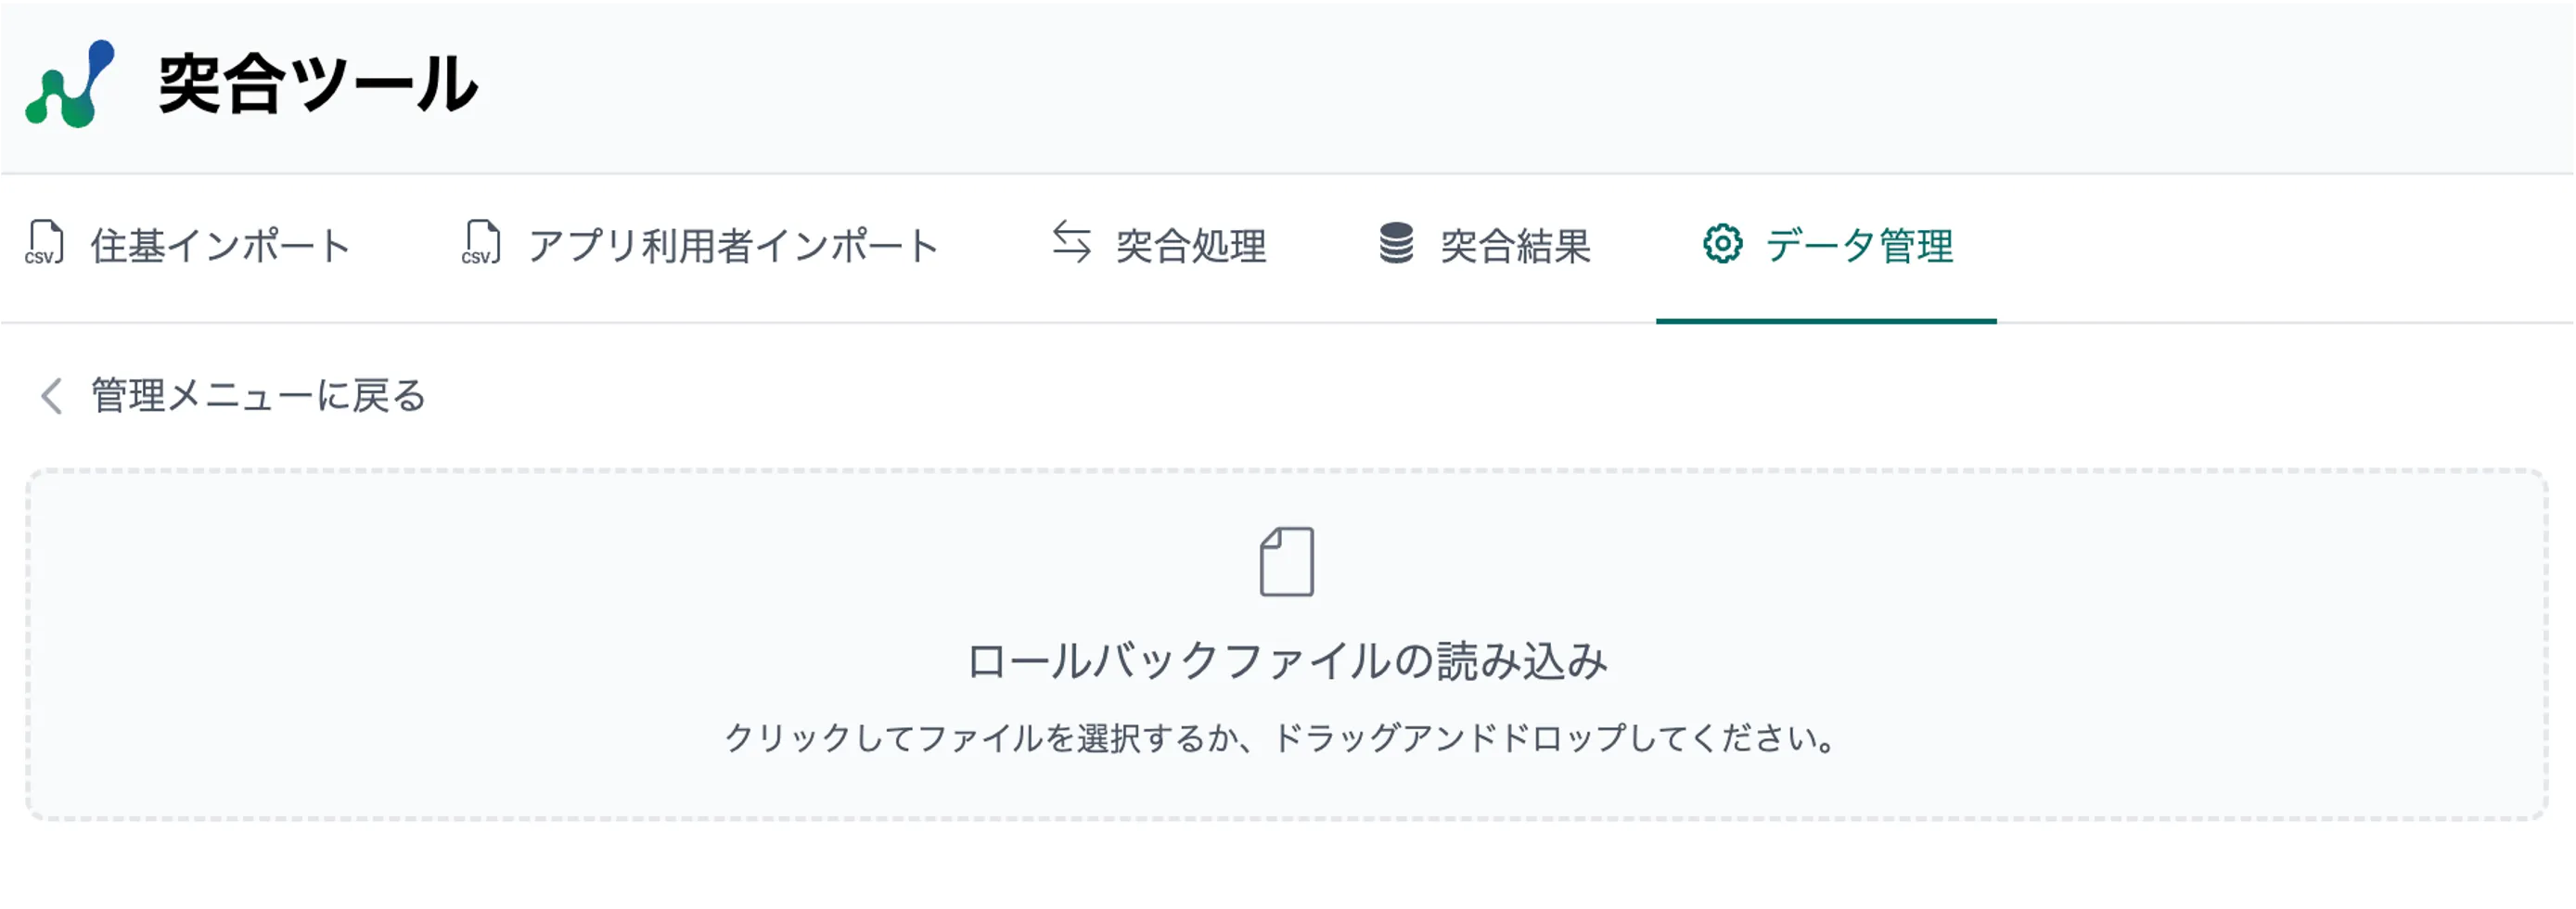Click the blue-green app logo
This screenshot has width=2576, height=909.
click(x=69, y=84)
